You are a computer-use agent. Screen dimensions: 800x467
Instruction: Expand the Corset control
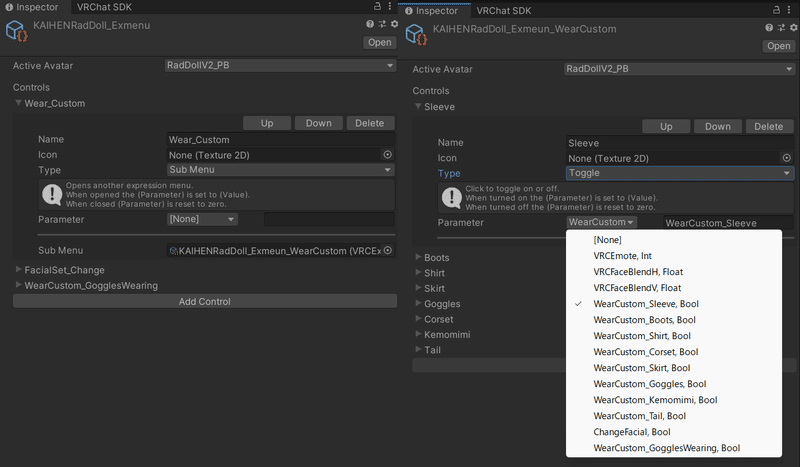point(418,318)
